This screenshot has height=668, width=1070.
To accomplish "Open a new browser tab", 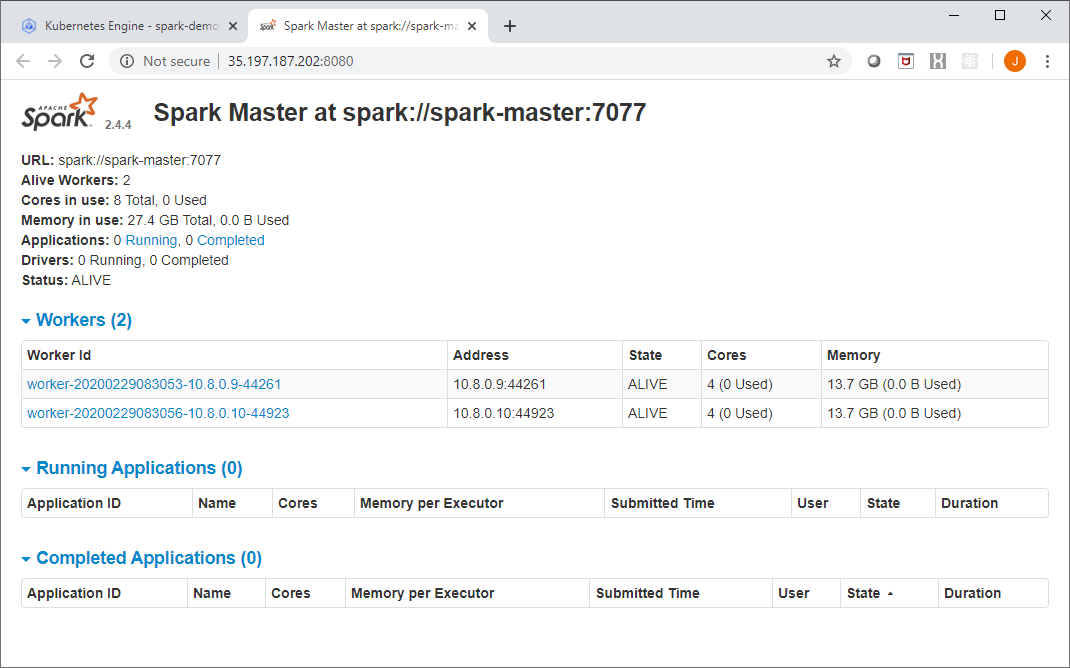I will pyautogui.click(x=510, y=26).
